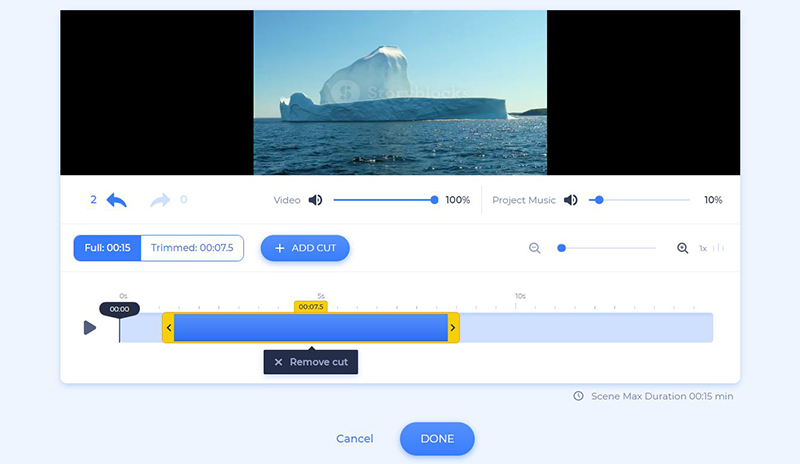The width and height of the screenshot is (800, 464).
Task: Click the clock icon beside Scene Max Duration
Action: click(578, 396)
